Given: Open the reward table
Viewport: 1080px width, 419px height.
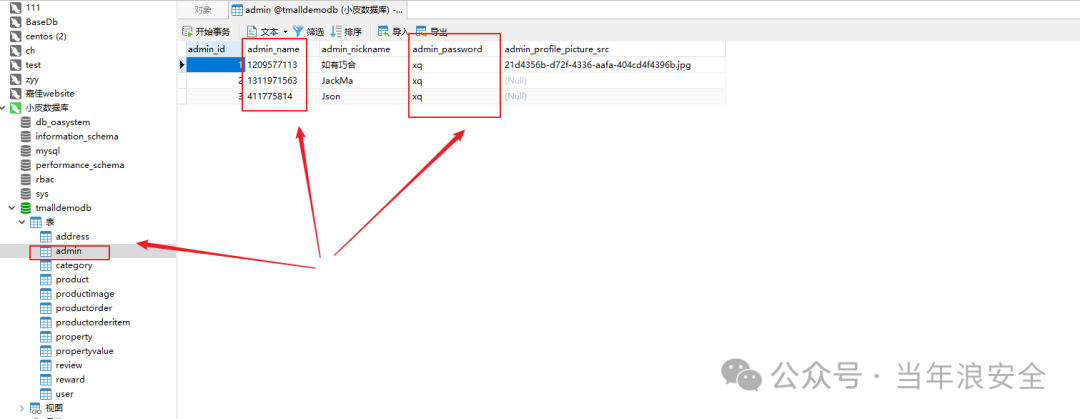Looking at the screenshot, I should click(70, 380).
